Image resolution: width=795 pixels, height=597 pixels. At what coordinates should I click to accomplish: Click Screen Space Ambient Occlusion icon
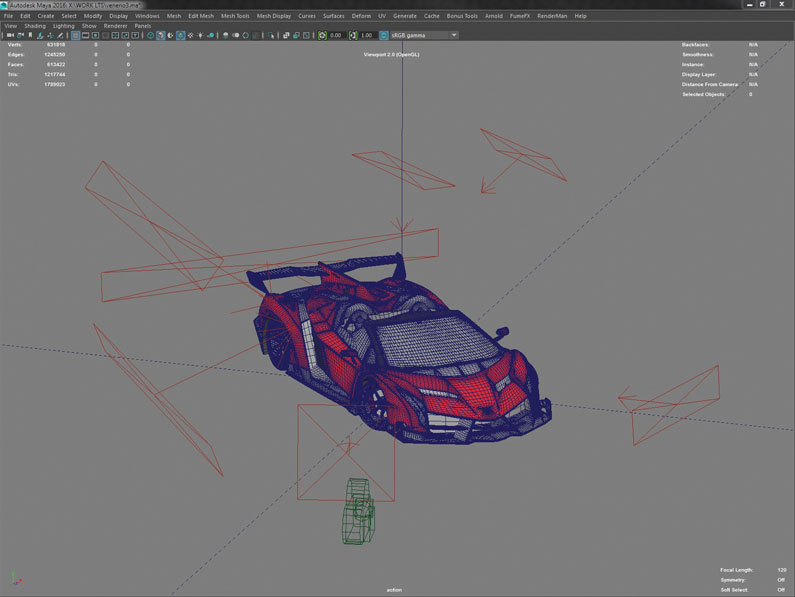coord(226,36)
